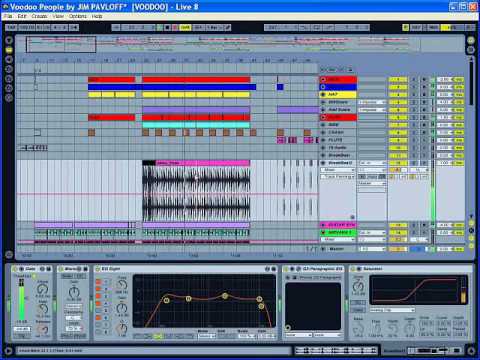This screenshot has height=360, width=480.
Task: Open BreakBeat 2 Mixer device chooser
Action: coord(338,170)
